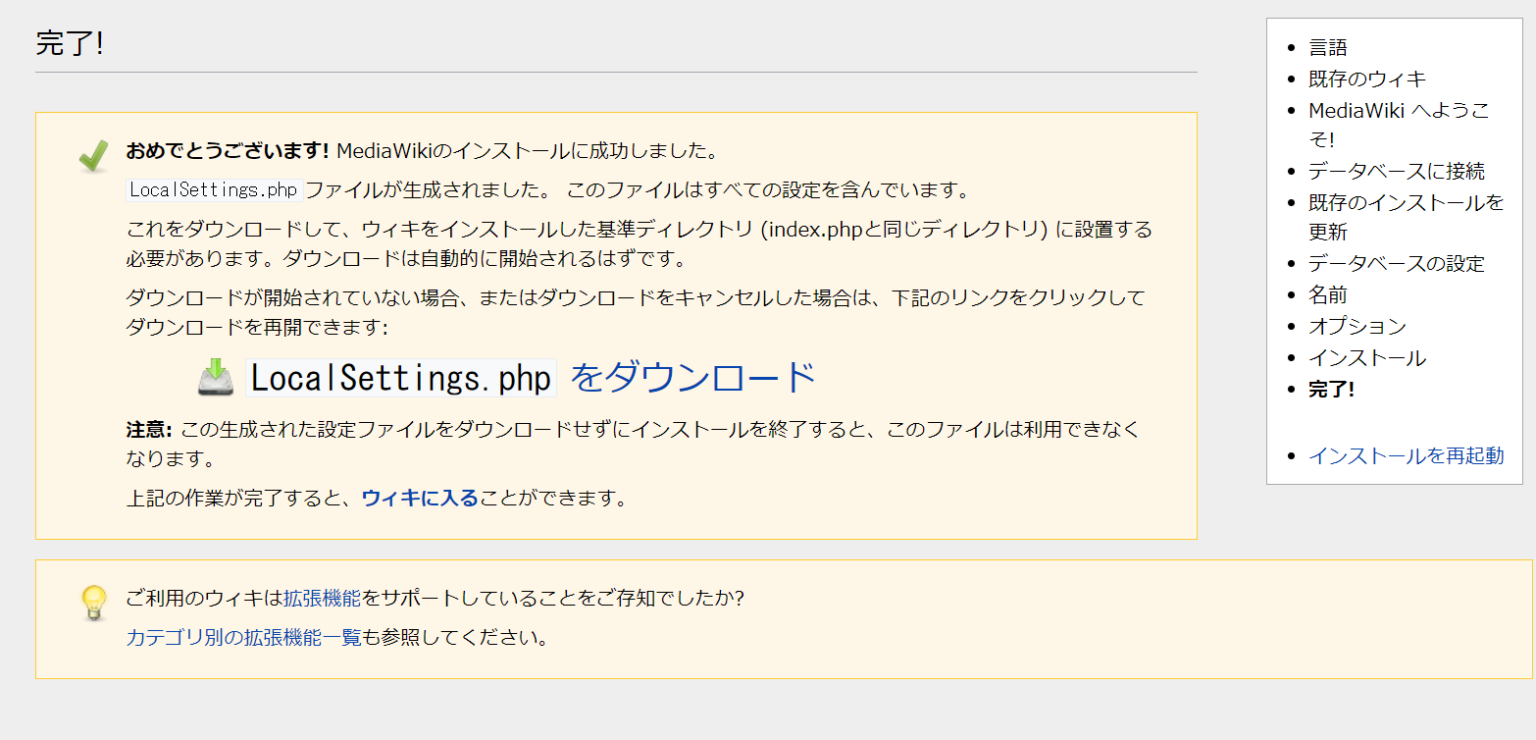Select データベースに接続 step
This screenshot has width=1536, height=740.
[1397, 171]
